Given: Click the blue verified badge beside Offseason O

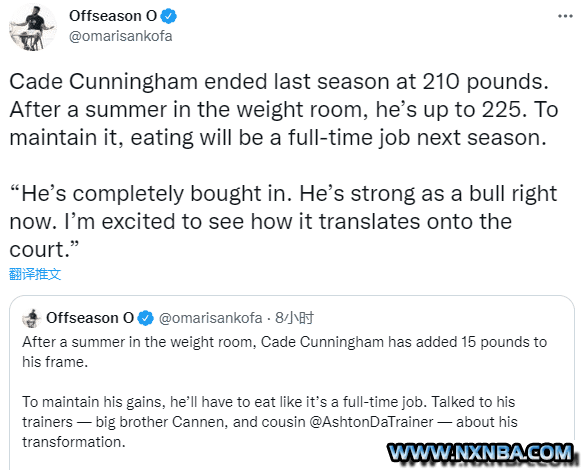Looking at the screenshot, I should tap(168, 16).
